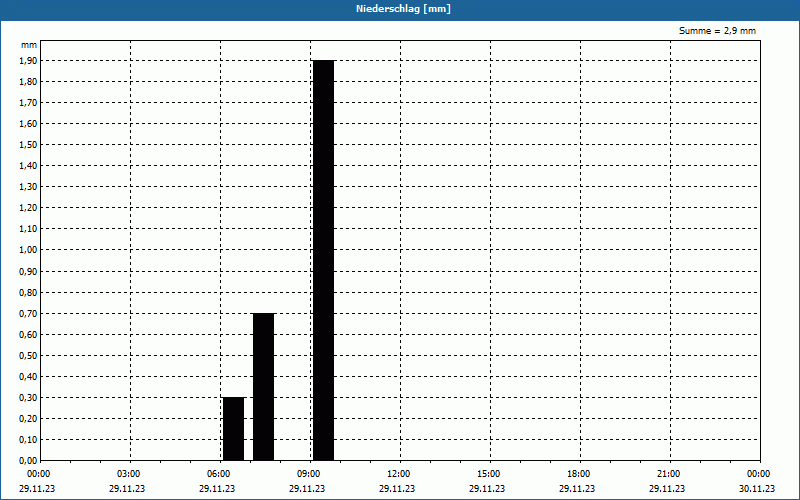Click the '30.11.23' date label
800x500 pixels.
(757, 489)
